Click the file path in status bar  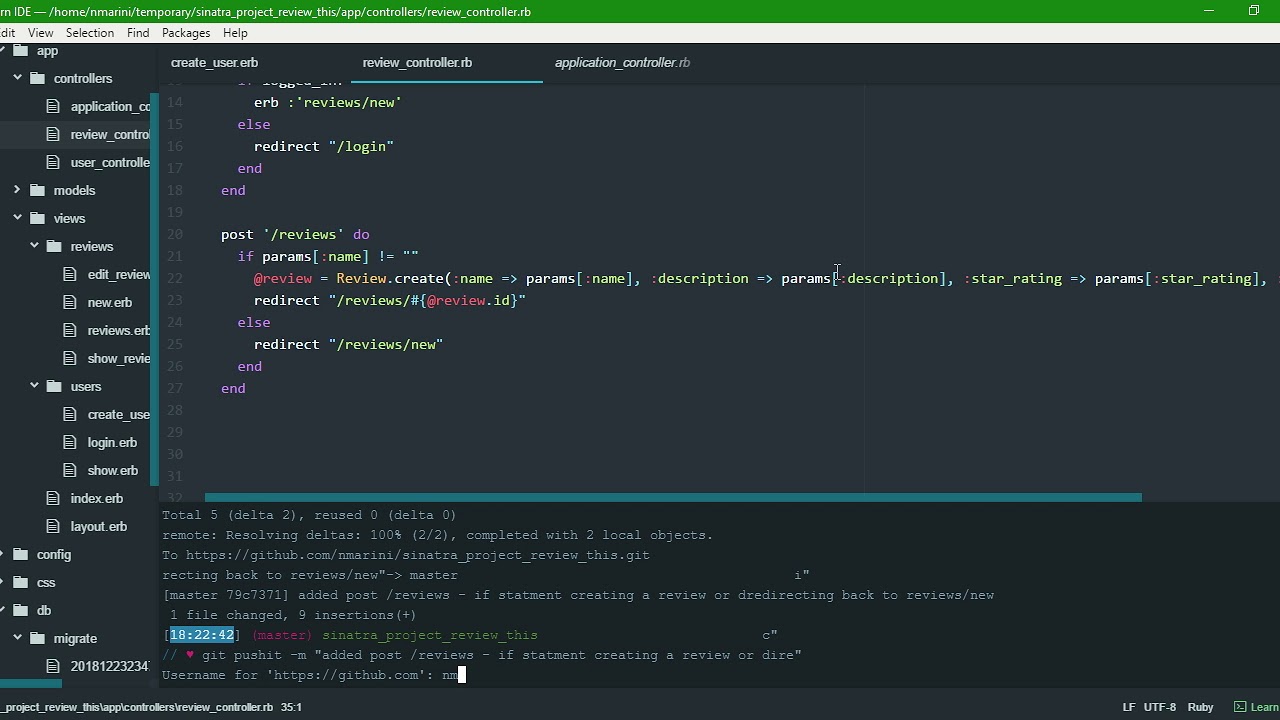click(x=136, y=707)
